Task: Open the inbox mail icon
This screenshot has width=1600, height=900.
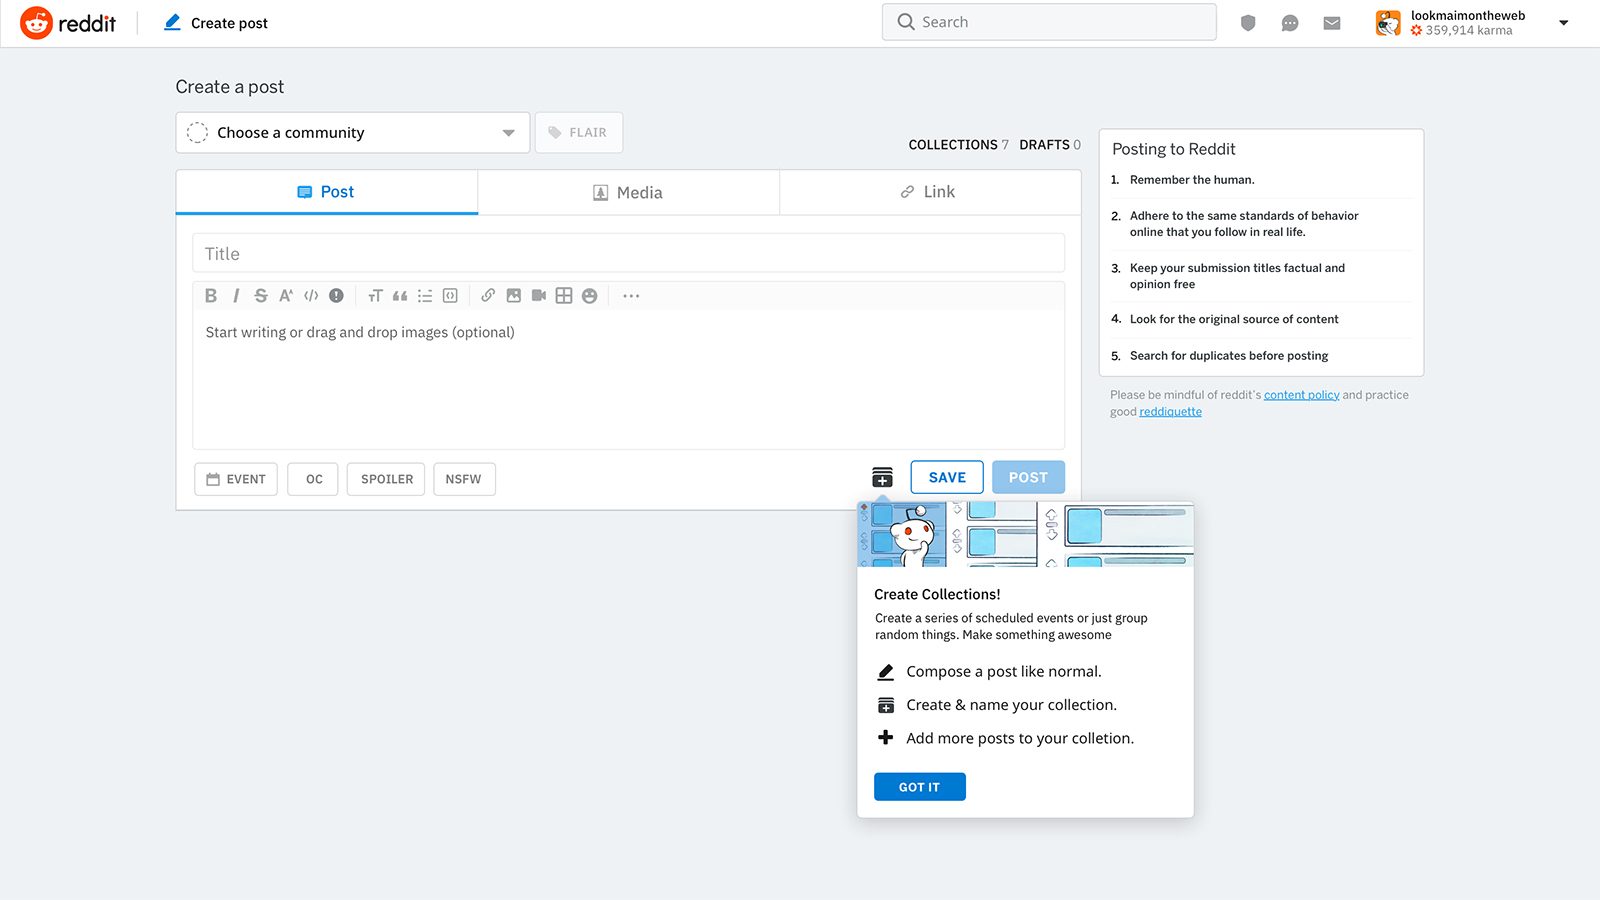Action: [1332, 23]
